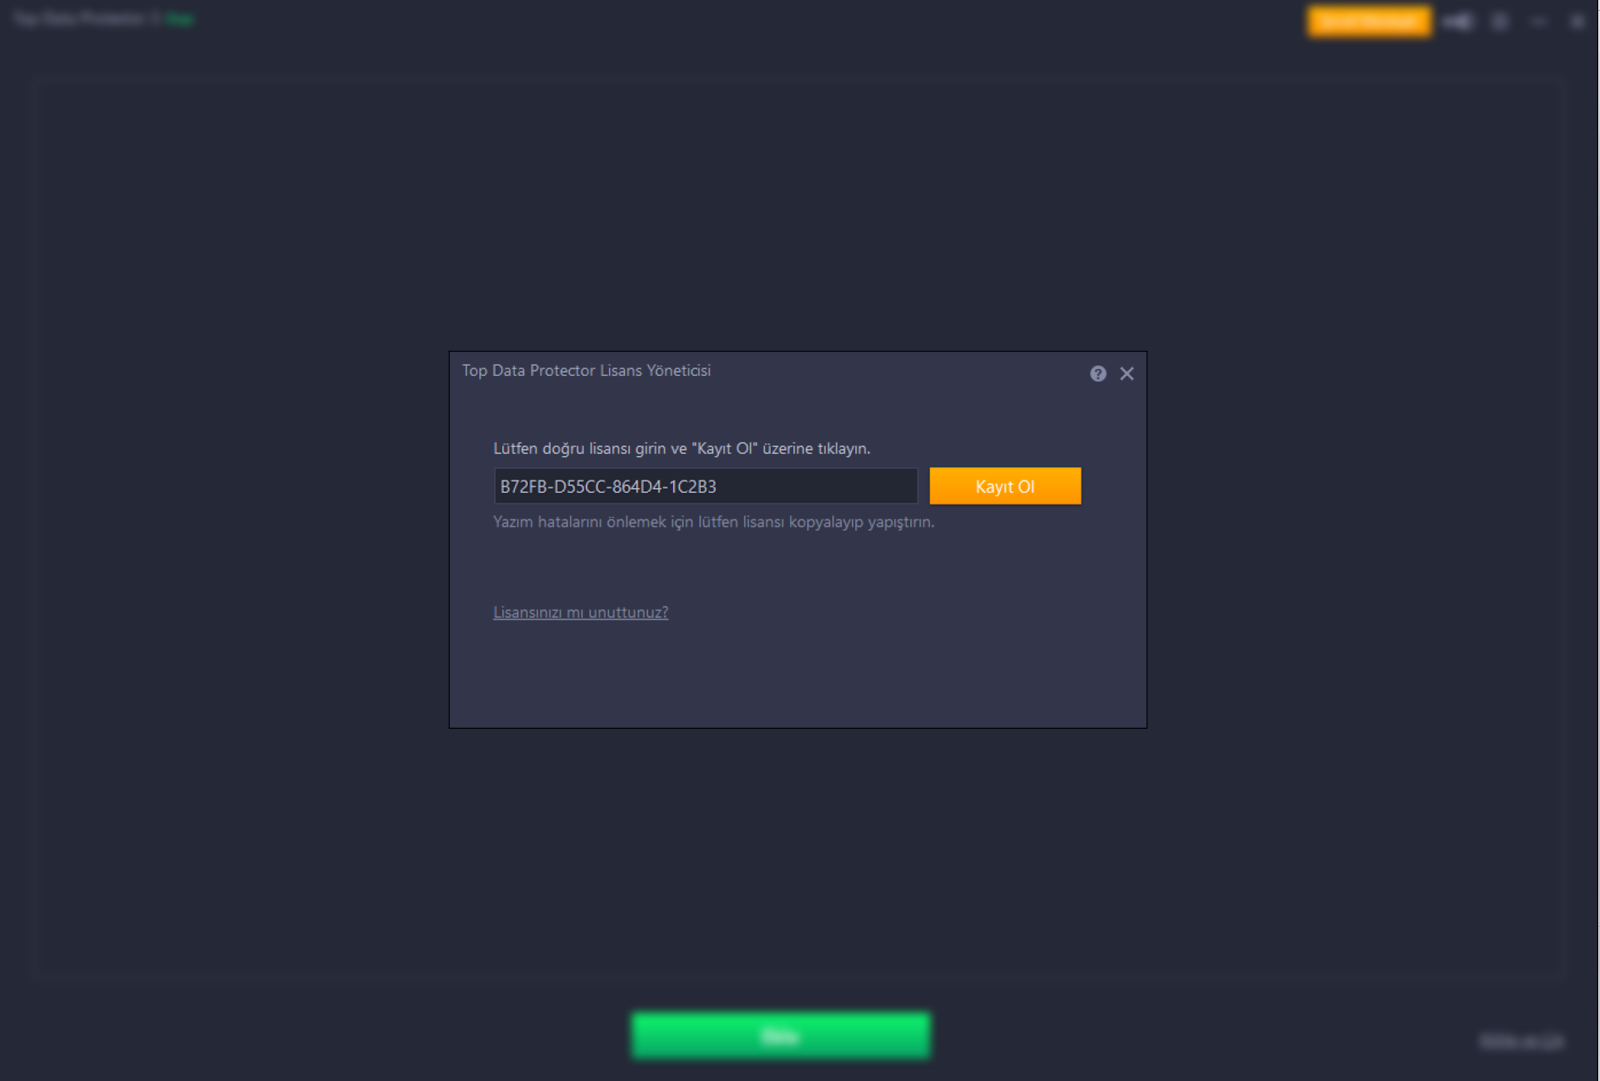This screenshot has height=1081, width=1600.
Task: Close the Lisans Yöneticisi dialog
Action: click(1127, 373)
